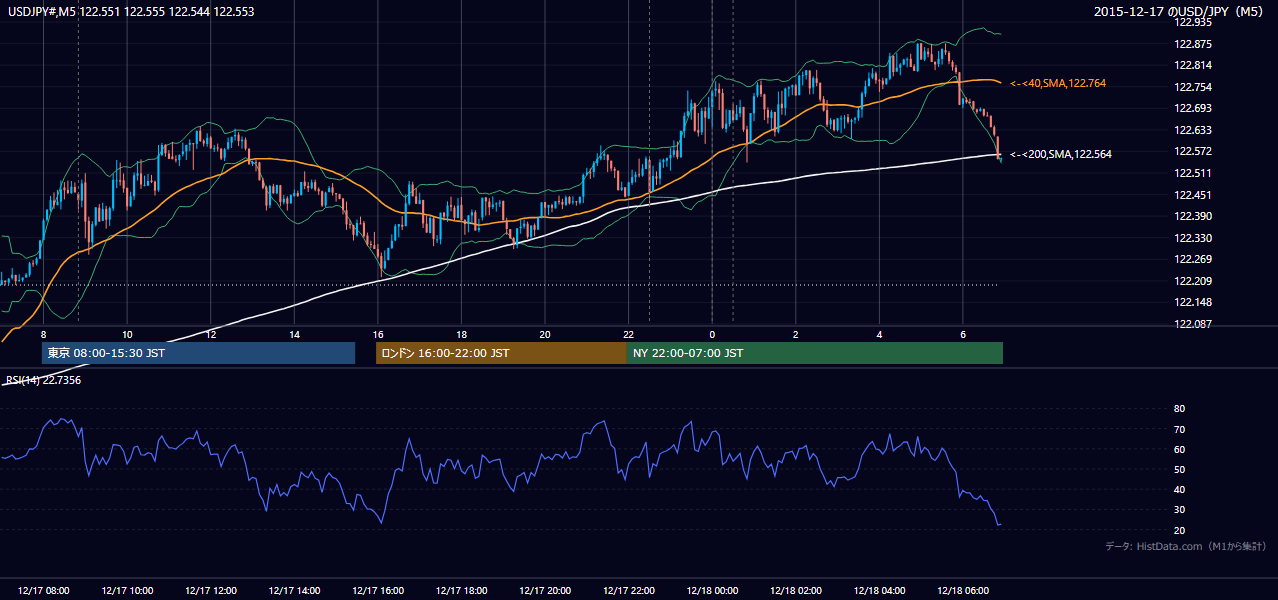Viewport: 1278px width, 600px height.
Task: Click the hour 6 tick on chart time axis
Action: pos(962,334)
